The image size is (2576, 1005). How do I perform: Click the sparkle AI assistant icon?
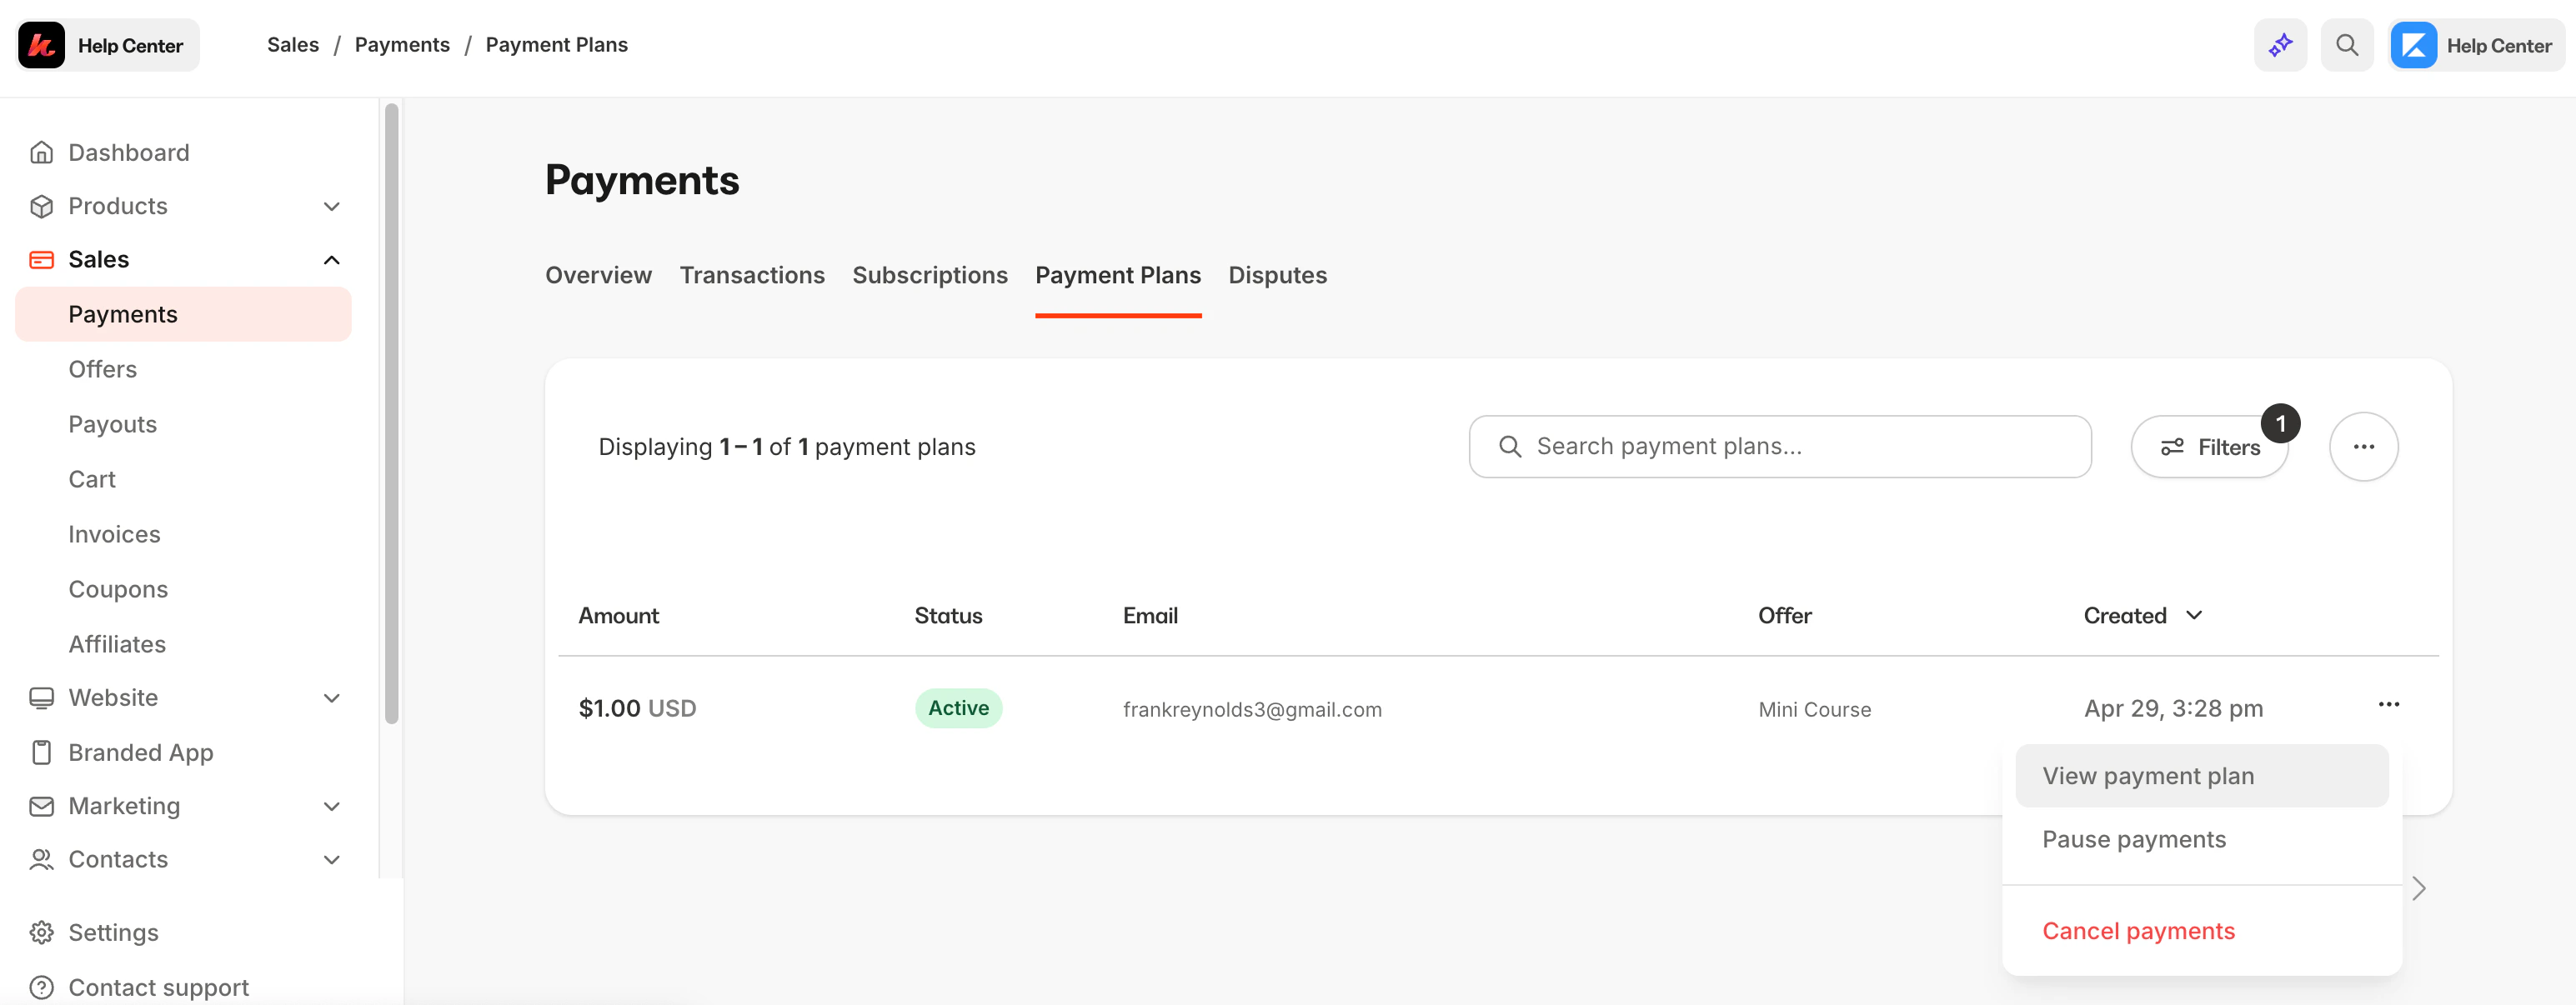[2280, 45]
